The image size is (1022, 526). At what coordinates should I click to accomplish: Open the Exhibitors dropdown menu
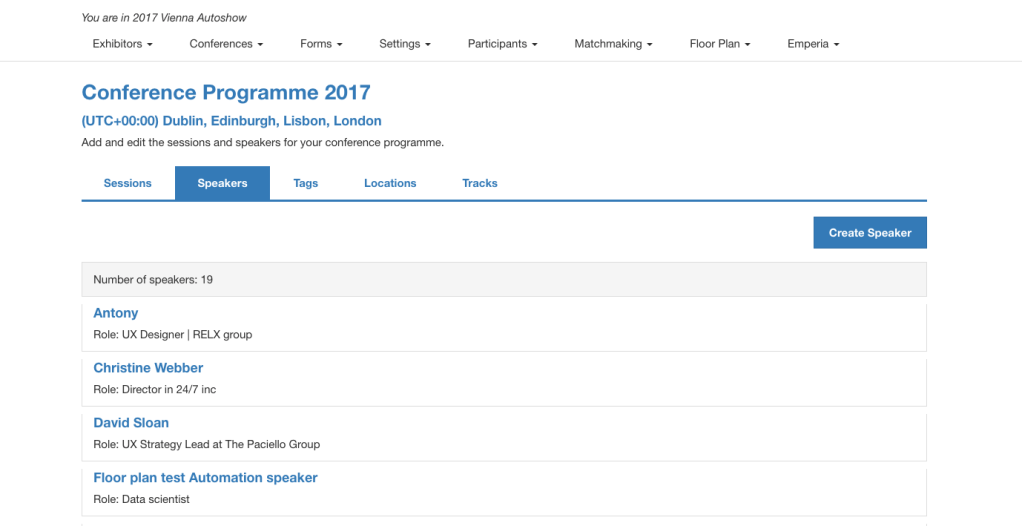122,44
